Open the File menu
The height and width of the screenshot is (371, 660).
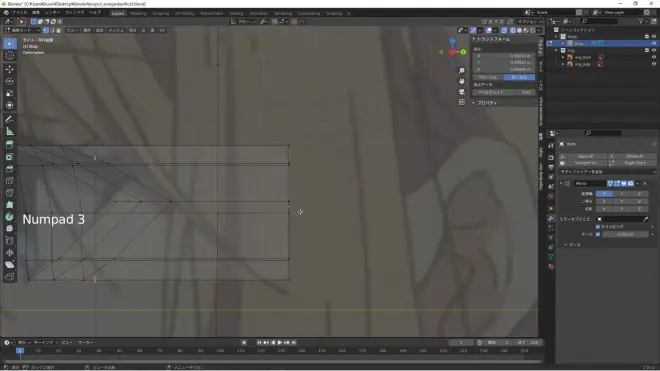(19, 13)
